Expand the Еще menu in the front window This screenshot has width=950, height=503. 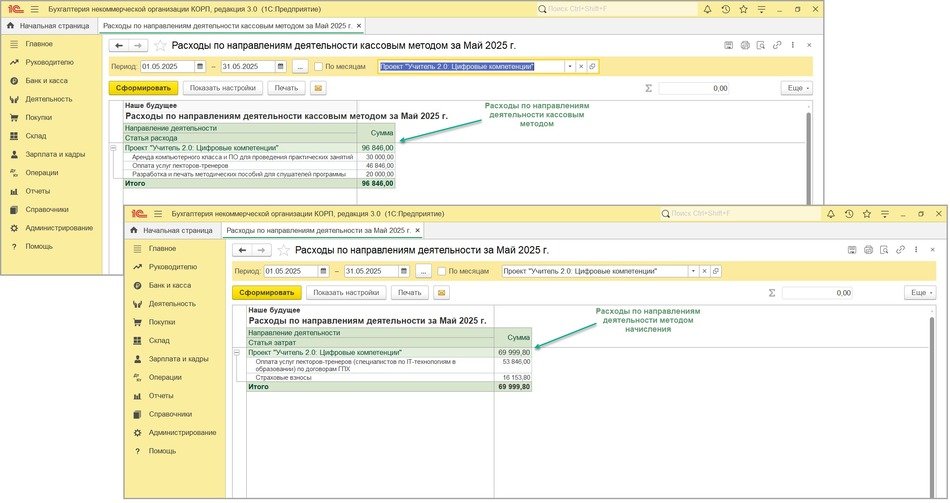pos(920,293)
